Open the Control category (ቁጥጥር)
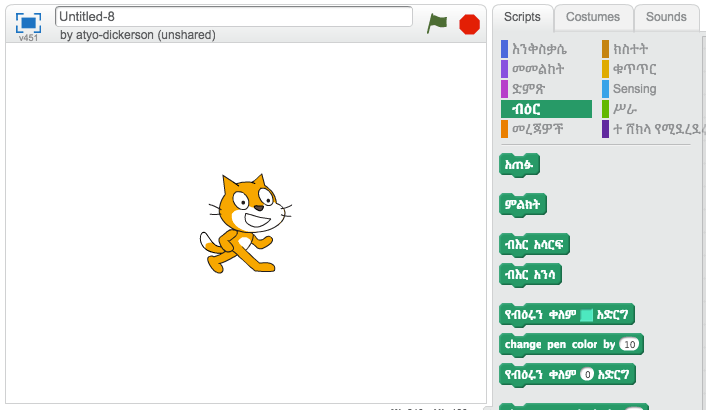The image size is (706, 410). (x=634, y=69)
